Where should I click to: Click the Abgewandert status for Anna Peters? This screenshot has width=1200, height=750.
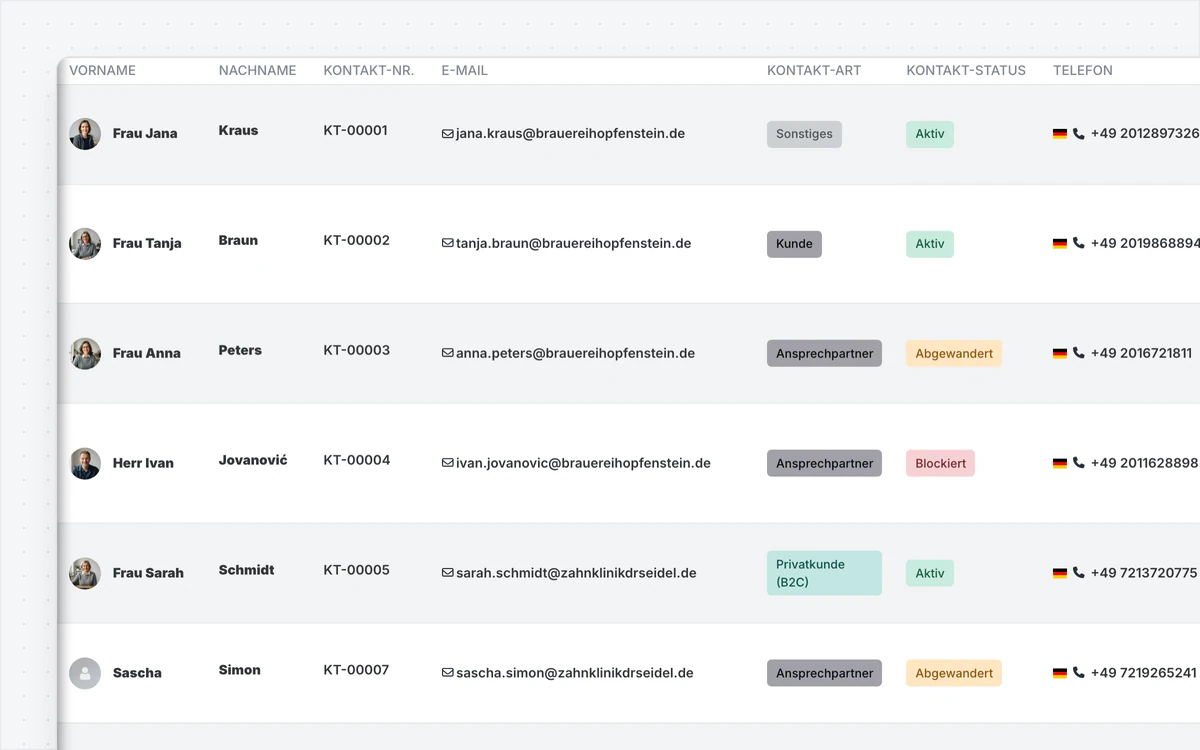coord(954,354)
